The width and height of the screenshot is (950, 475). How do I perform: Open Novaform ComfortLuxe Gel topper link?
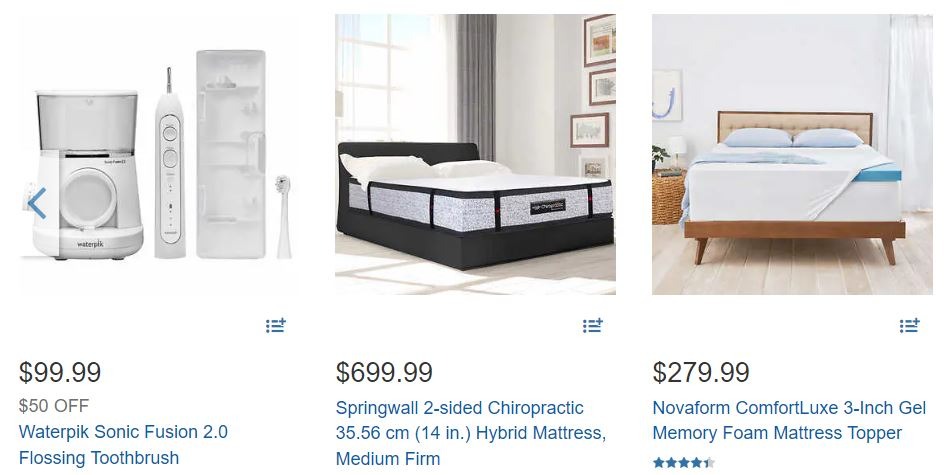coord(789,420)
